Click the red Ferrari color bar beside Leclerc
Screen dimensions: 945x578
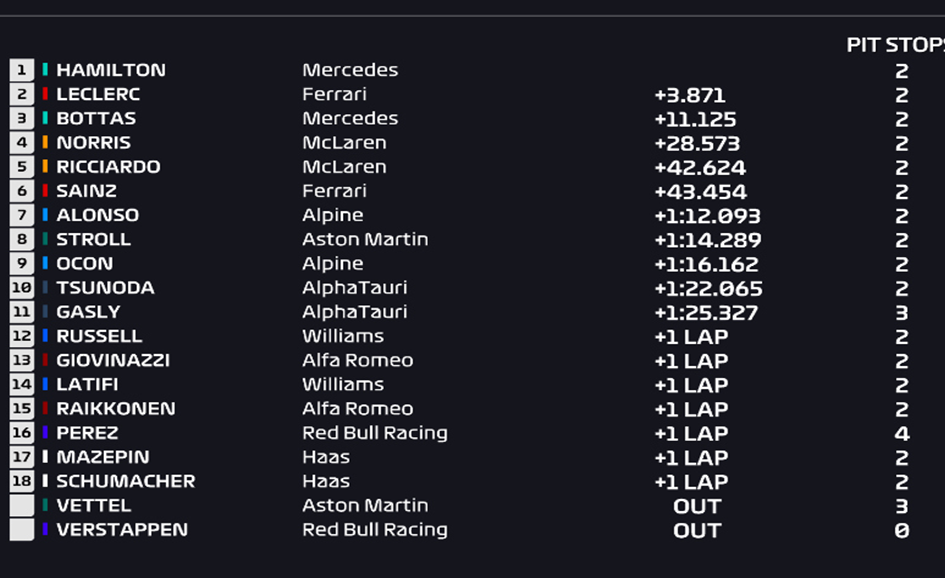(45, 94)
